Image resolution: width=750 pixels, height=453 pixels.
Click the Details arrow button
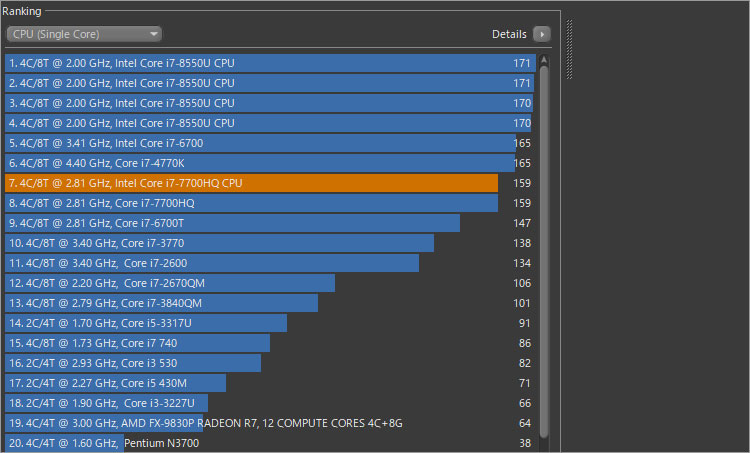542,34
